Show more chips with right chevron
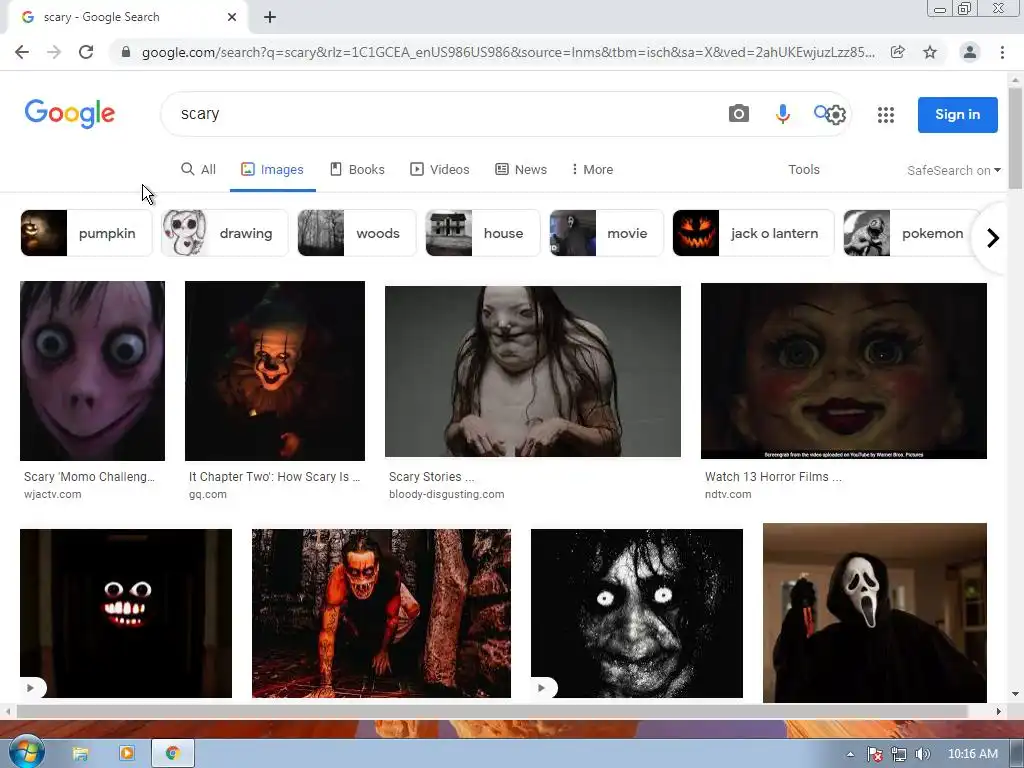Screen dimensions: 1024x768 coord(993,238)
